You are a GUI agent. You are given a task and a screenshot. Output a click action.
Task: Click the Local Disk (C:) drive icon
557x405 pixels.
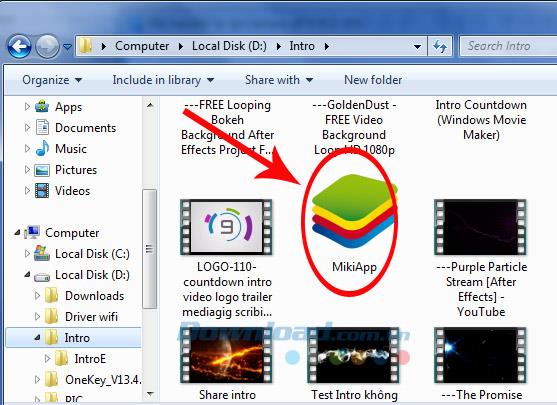pos(42,253)
